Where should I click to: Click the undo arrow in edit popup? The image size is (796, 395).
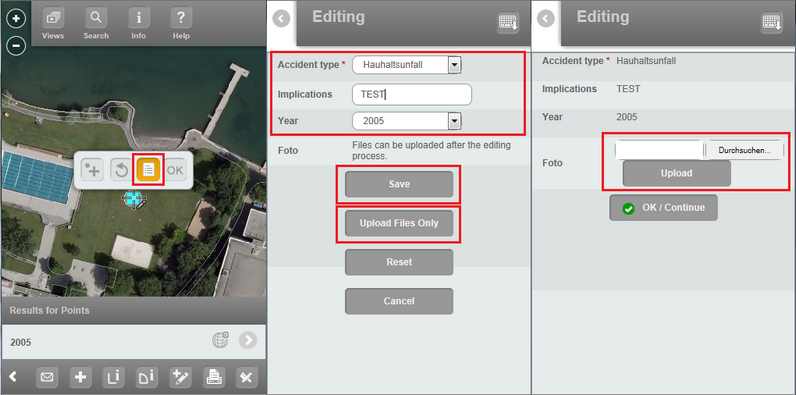121,170
